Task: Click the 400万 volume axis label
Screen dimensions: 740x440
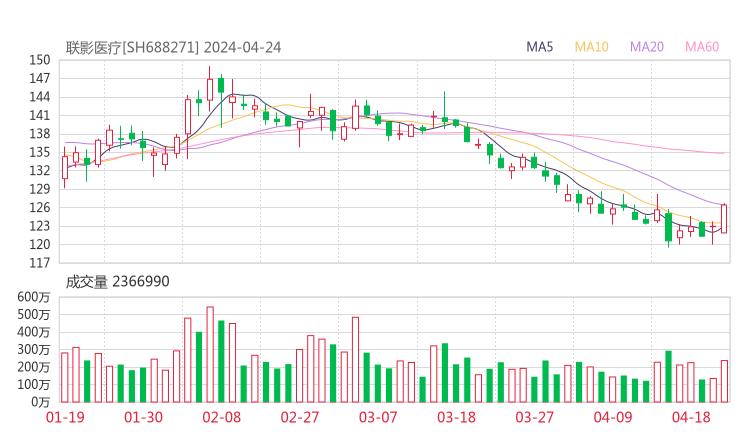Action: tap(34, 332)
